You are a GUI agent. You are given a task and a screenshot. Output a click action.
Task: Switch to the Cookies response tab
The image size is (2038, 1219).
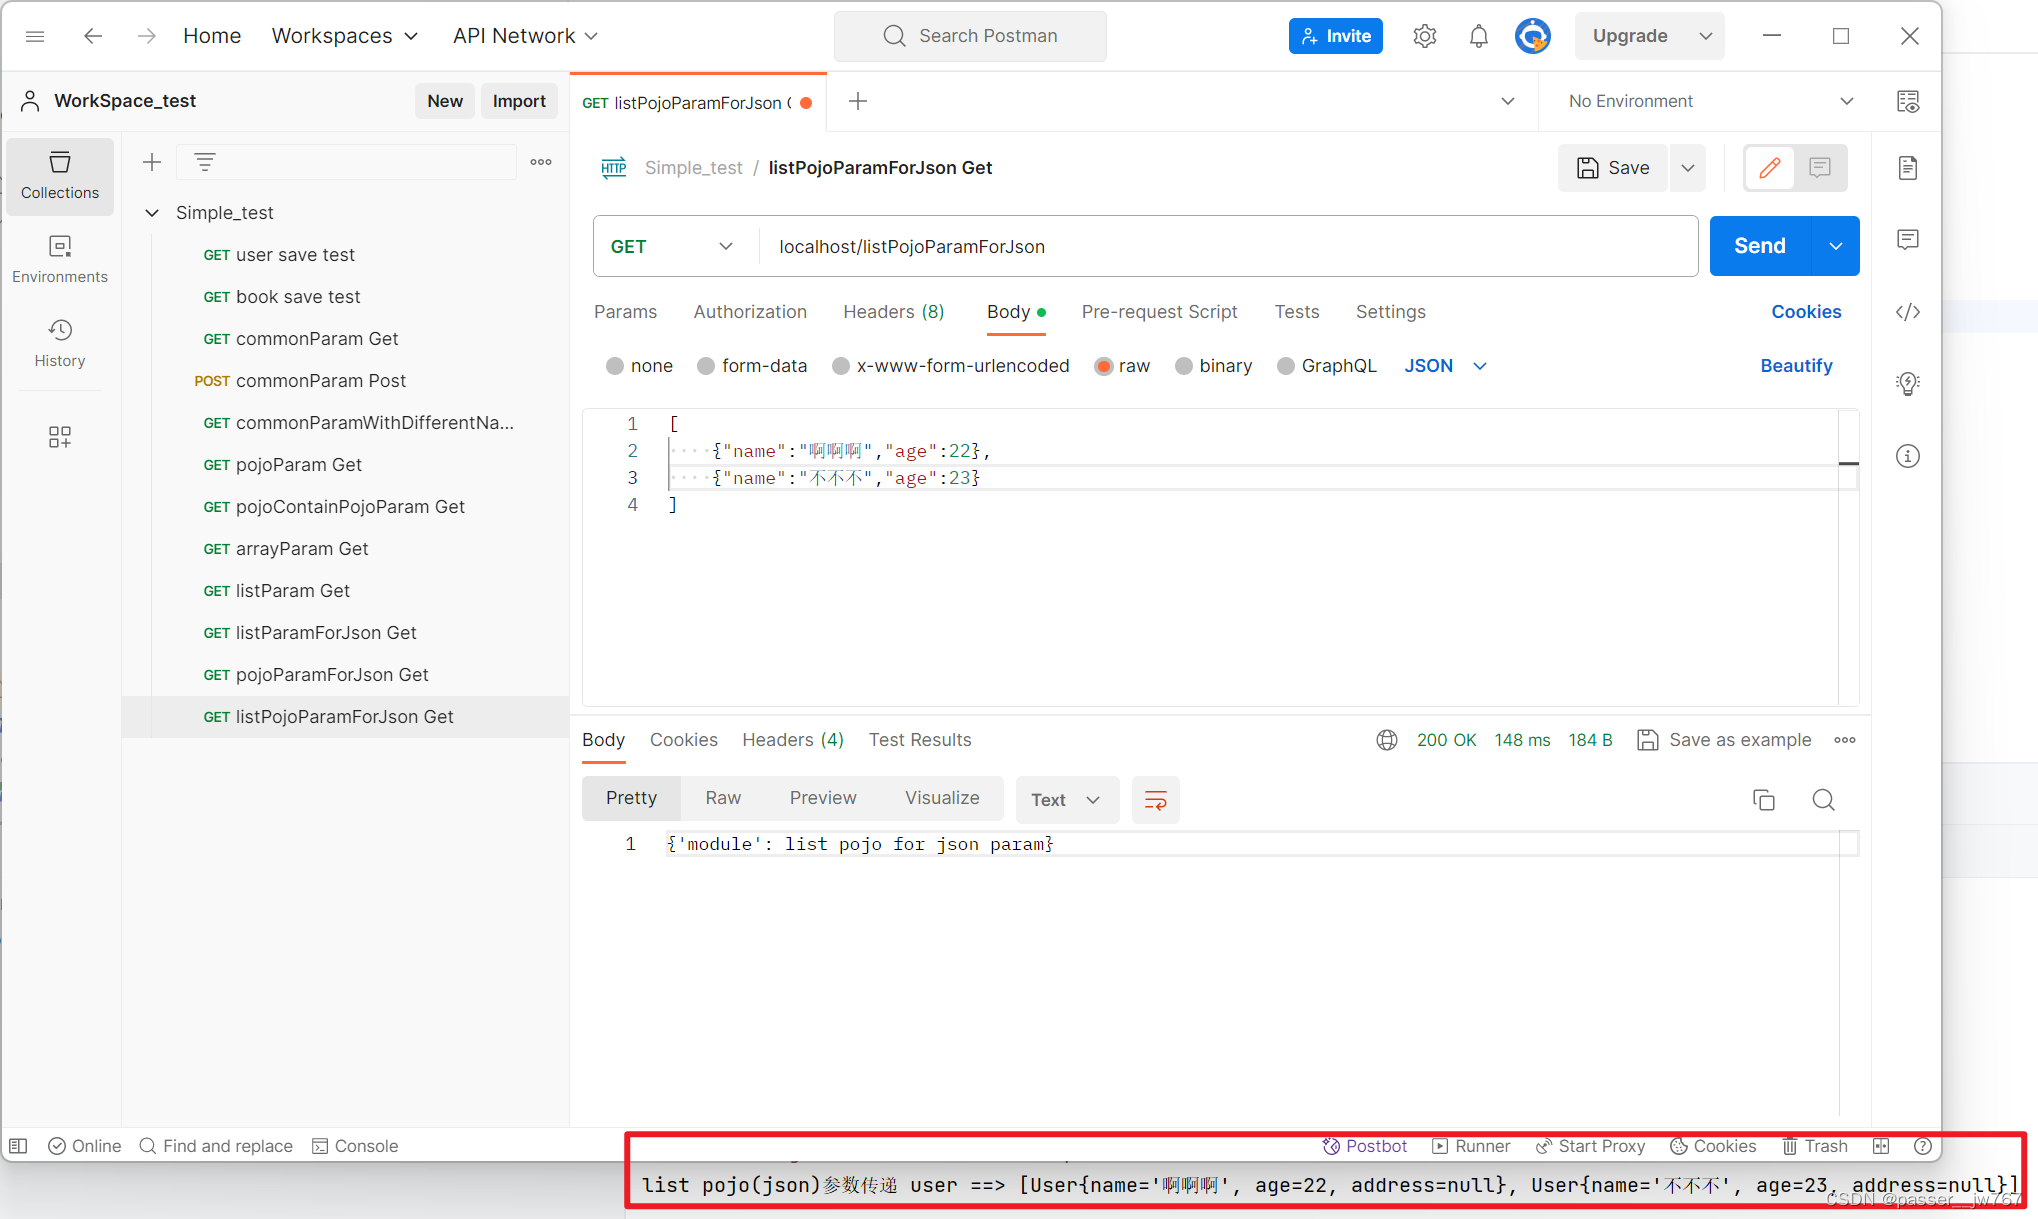click(683, 739)
